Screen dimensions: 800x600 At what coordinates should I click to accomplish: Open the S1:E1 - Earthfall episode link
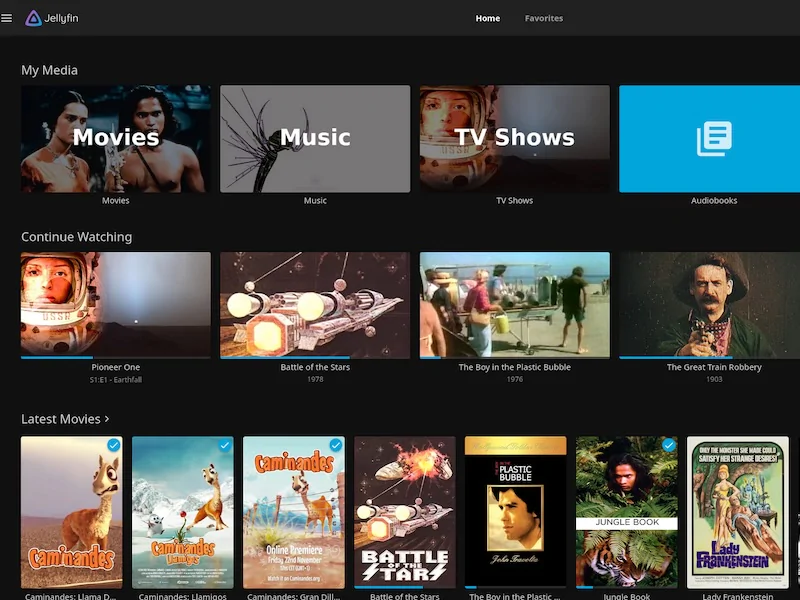tap(116, 380)
